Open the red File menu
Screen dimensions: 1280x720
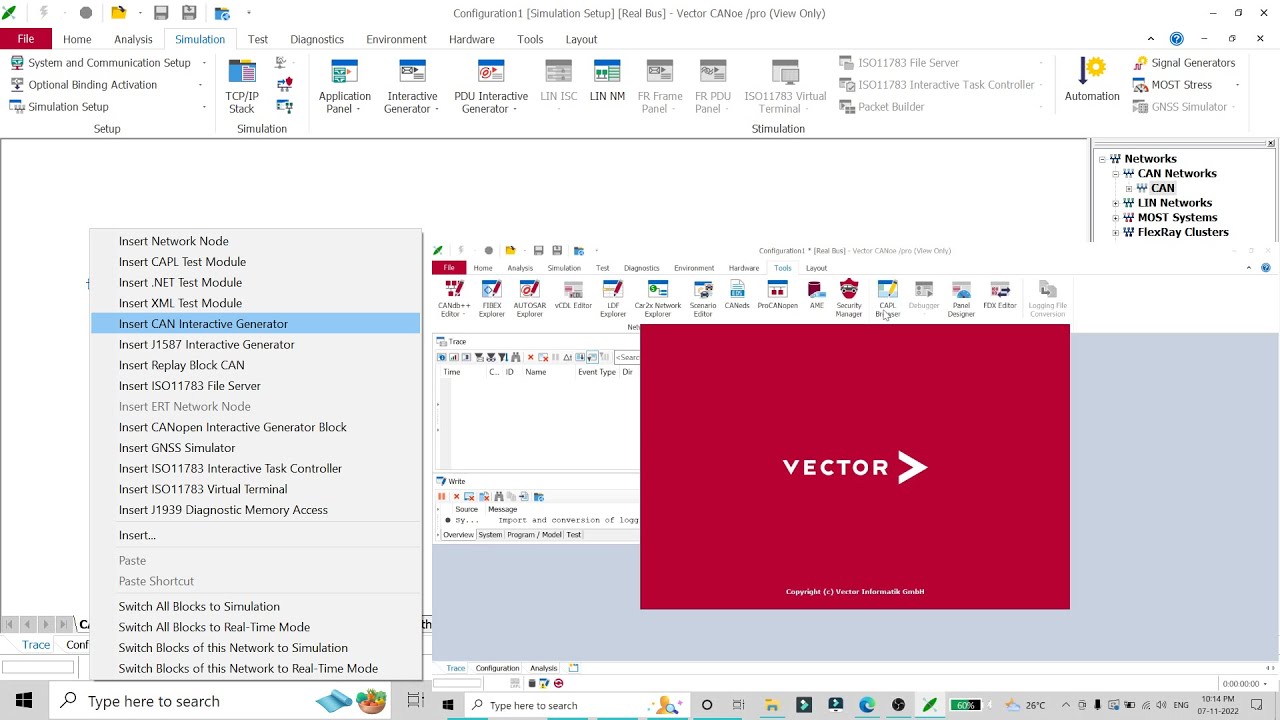[x=26, y=39]
